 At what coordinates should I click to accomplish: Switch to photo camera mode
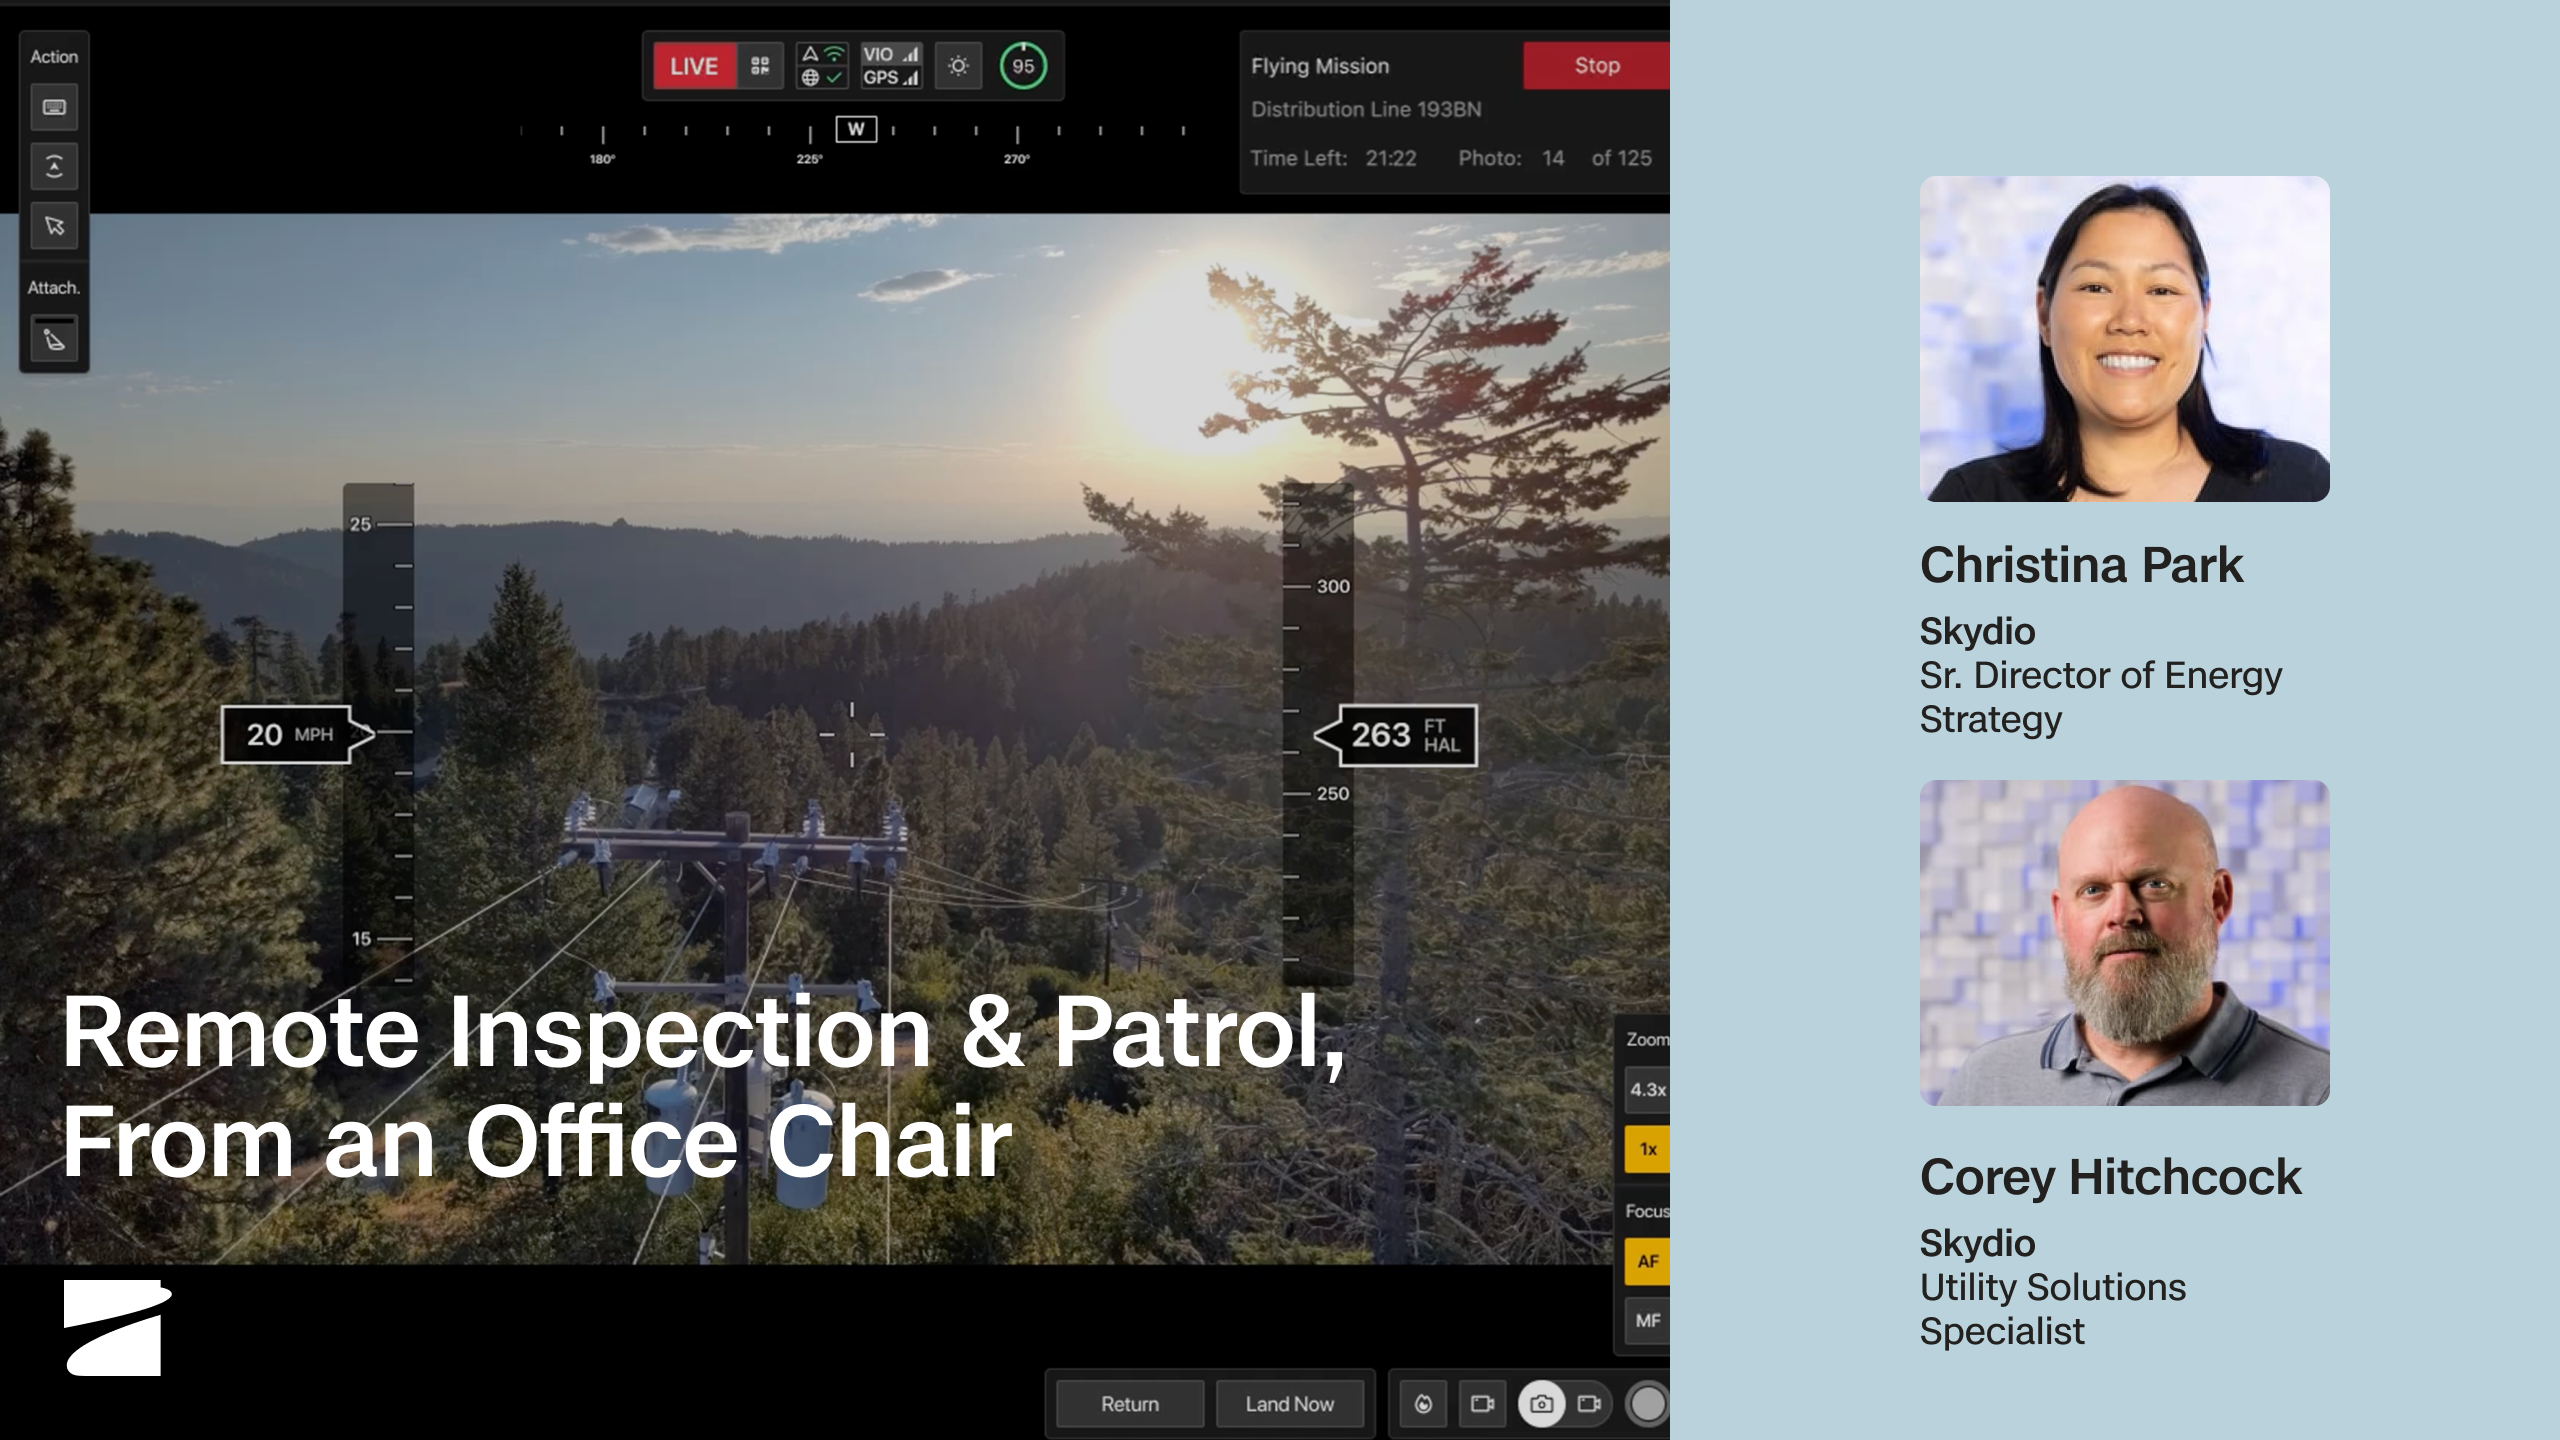point(1541,1404)
